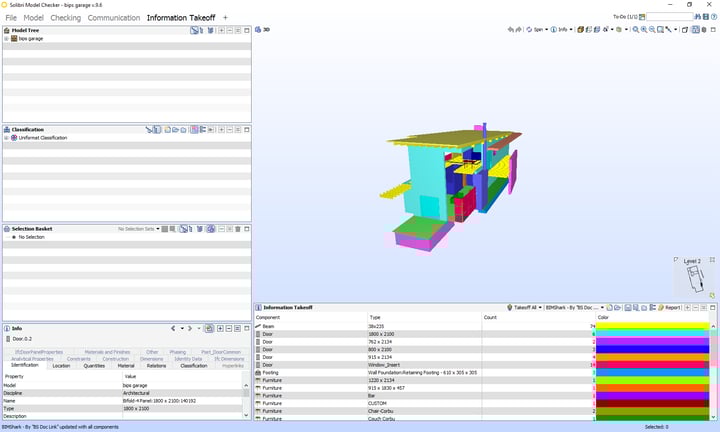Toggle the 3D section box cube icon

point(703,29)
